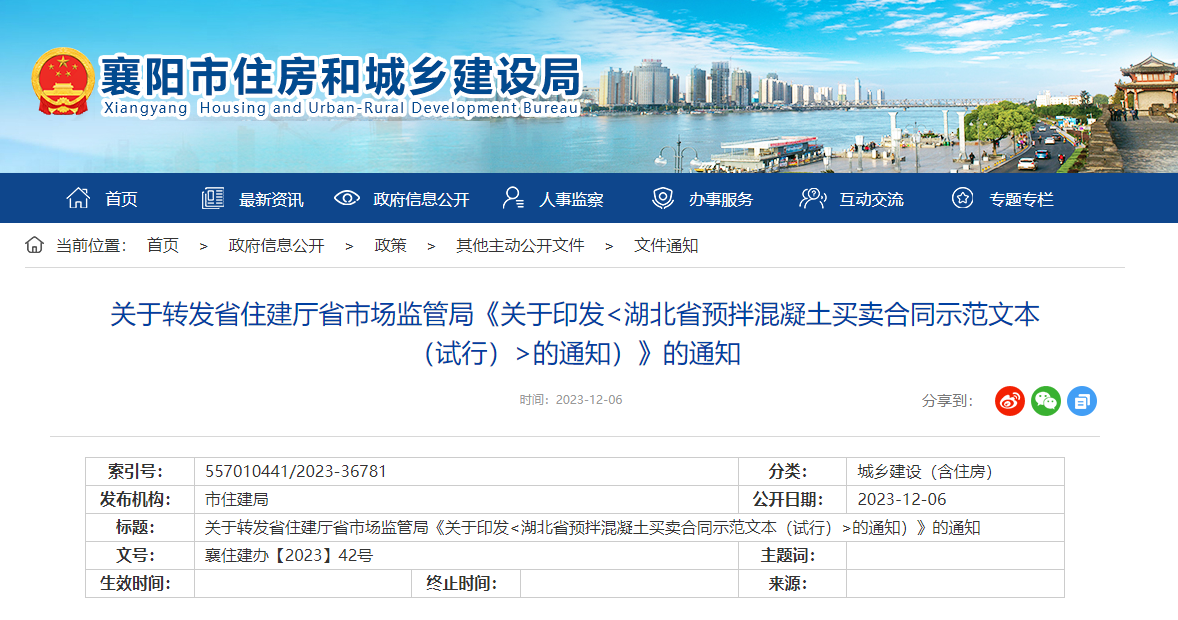Click the interactive exchange people icon
The width and height of the screenshot is (1178, 620).
(812, 198)
